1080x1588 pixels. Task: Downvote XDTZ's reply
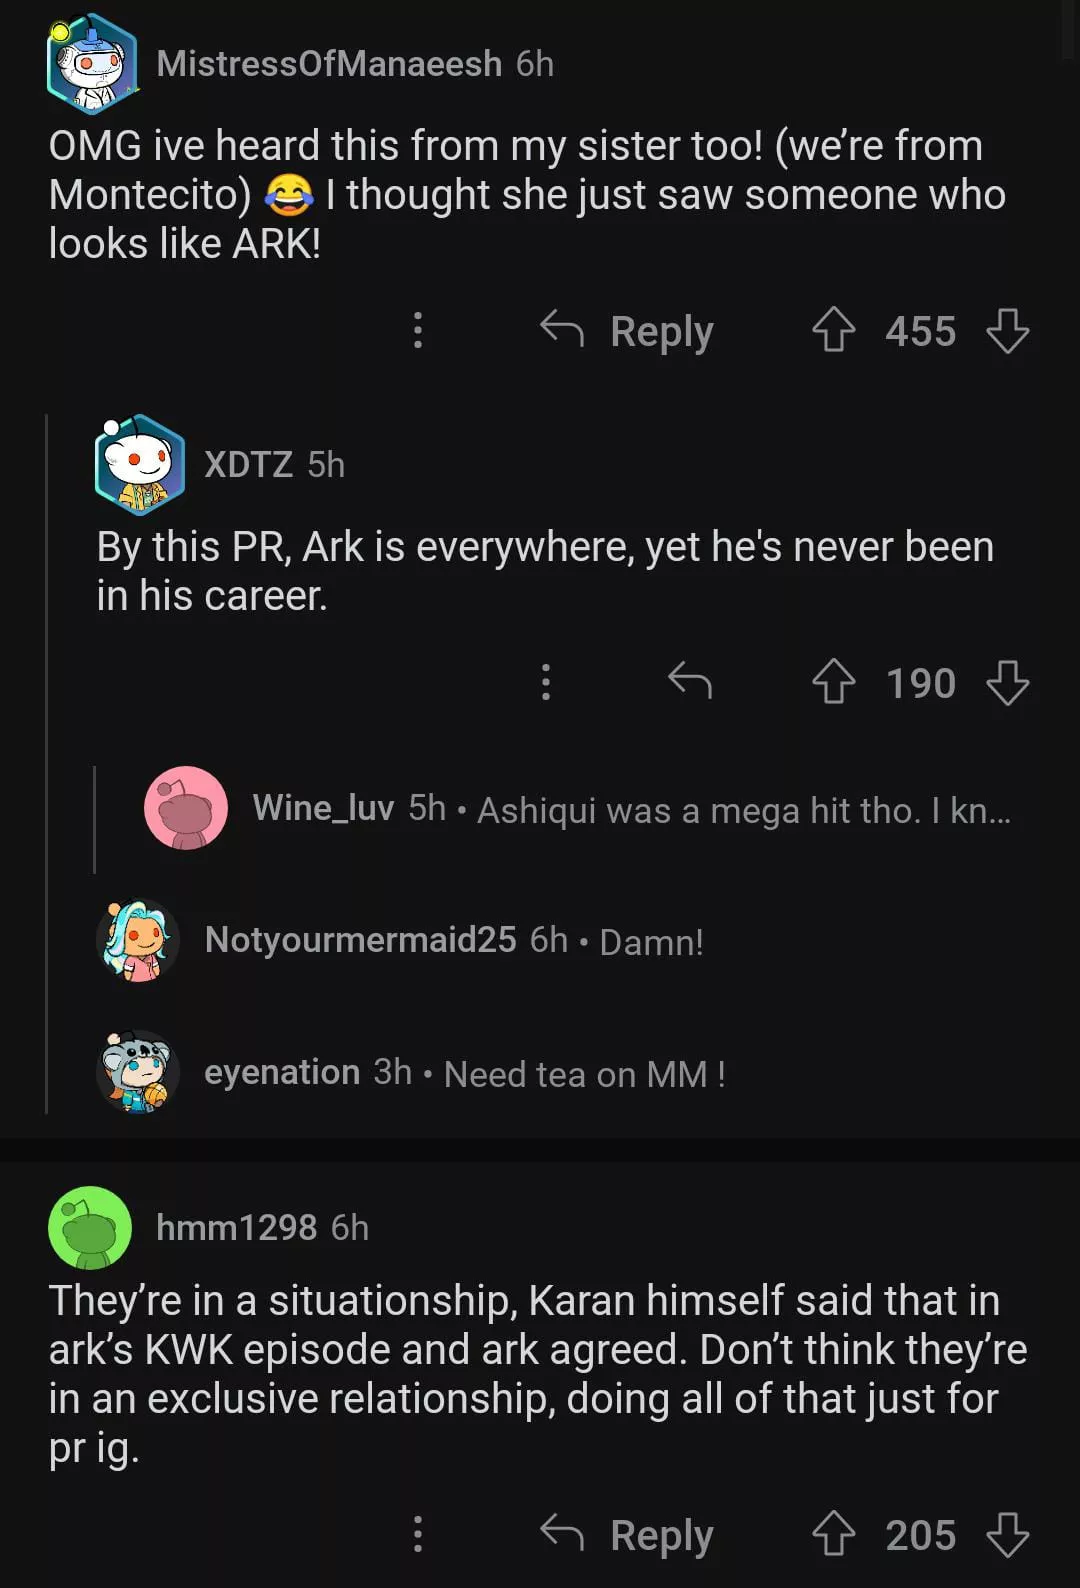click(x=1007, y=683)
